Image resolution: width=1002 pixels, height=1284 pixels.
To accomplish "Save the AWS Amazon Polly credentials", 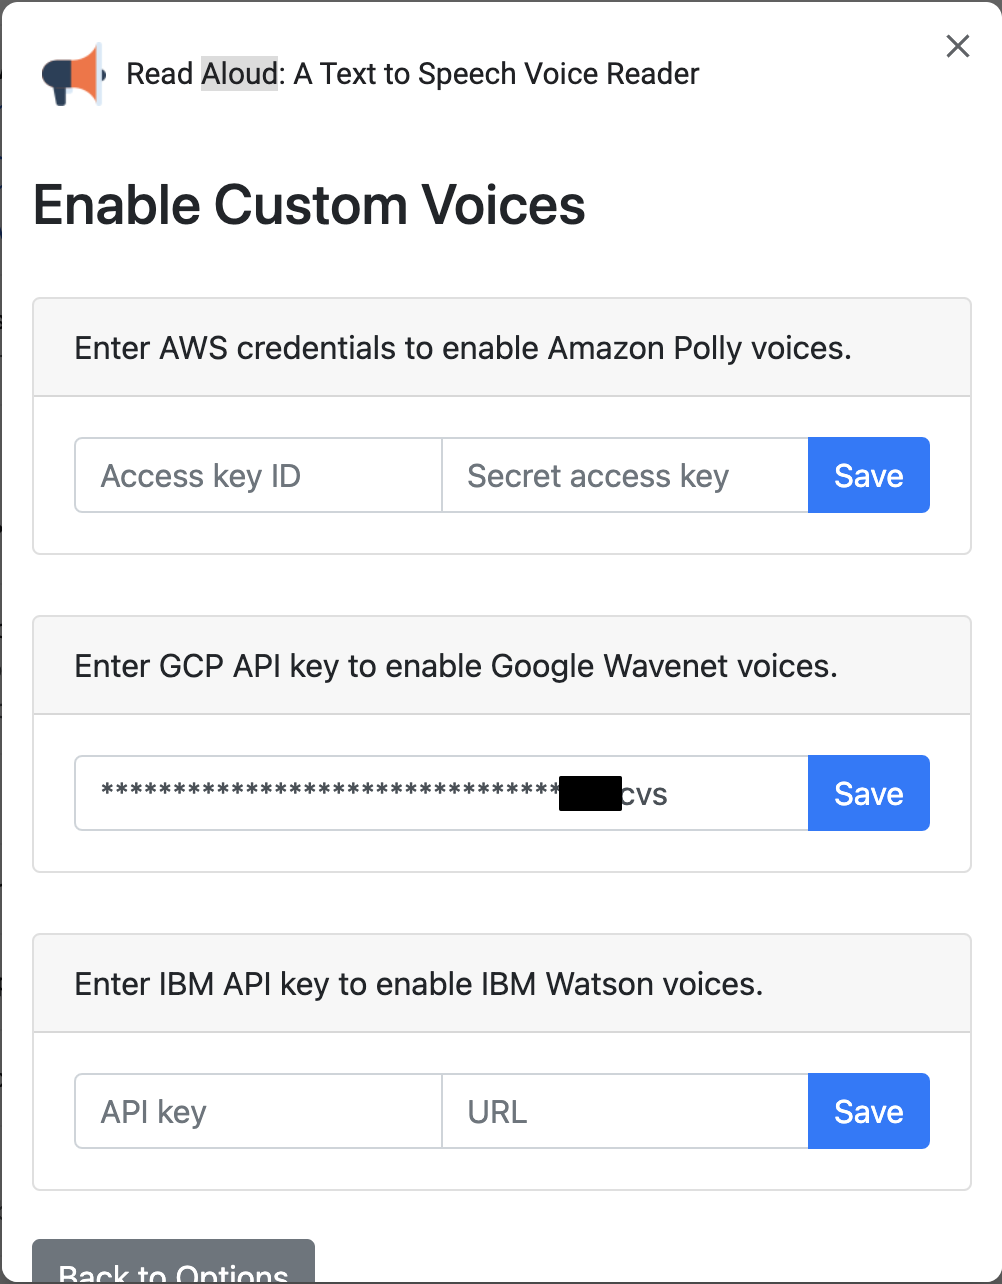I will tap(868, 475).
